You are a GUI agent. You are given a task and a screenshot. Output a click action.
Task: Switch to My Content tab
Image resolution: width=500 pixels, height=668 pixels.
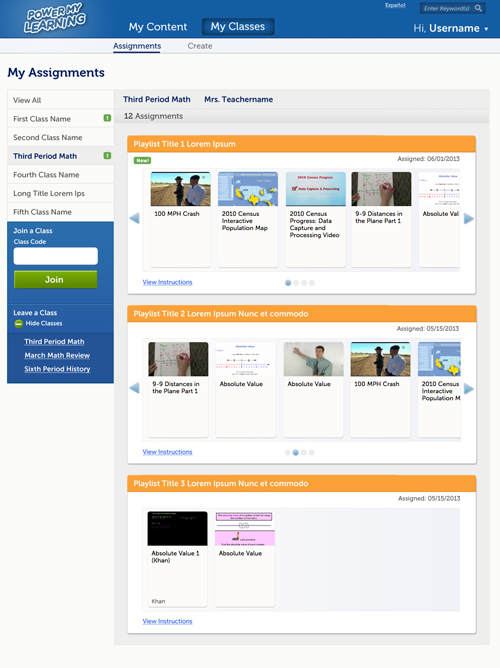pyautogui.click(x=158, y=27)
